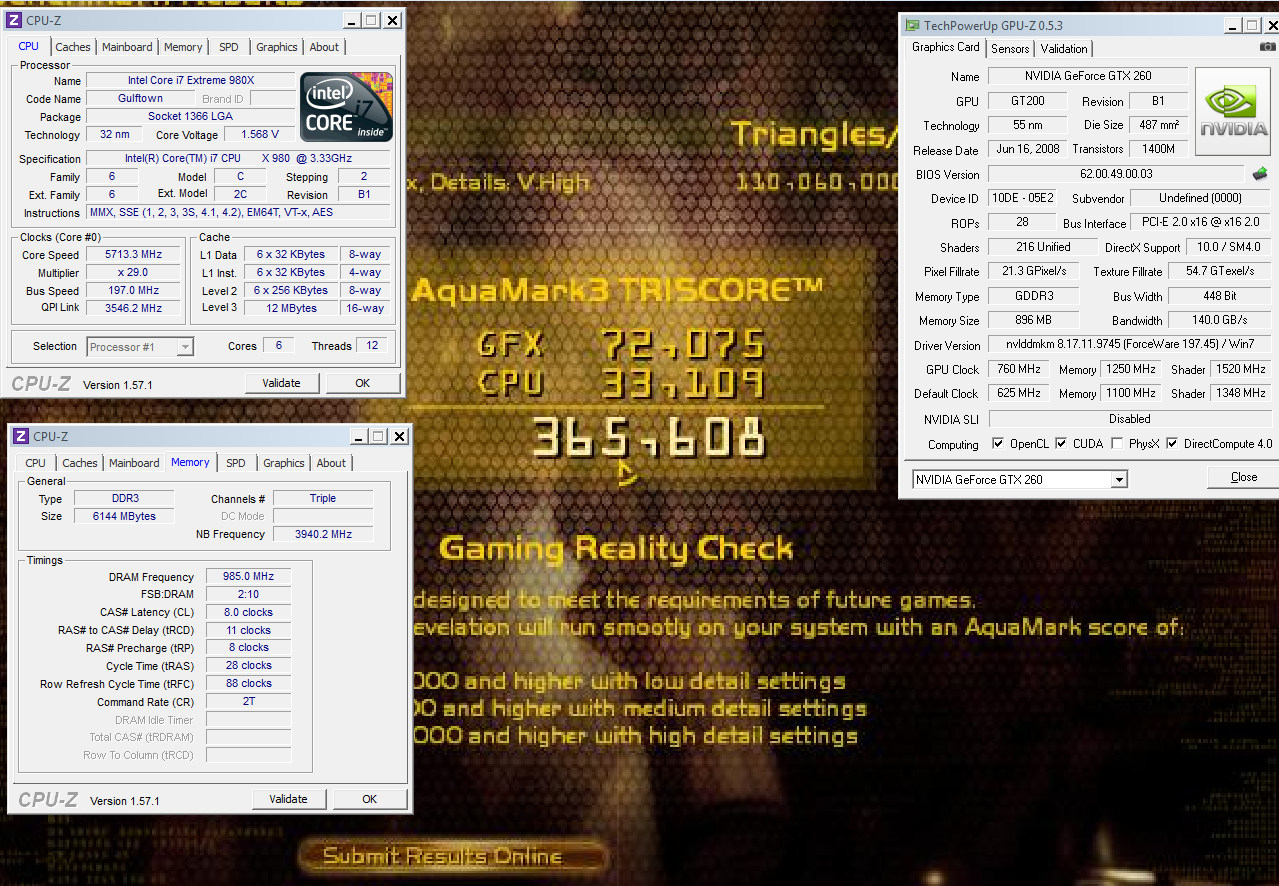Image resolution: width=1279 pixels, height=886 pixels.
Task: Click the CPU-Z title icon of the top window
Action: click(x=16, y=20)
